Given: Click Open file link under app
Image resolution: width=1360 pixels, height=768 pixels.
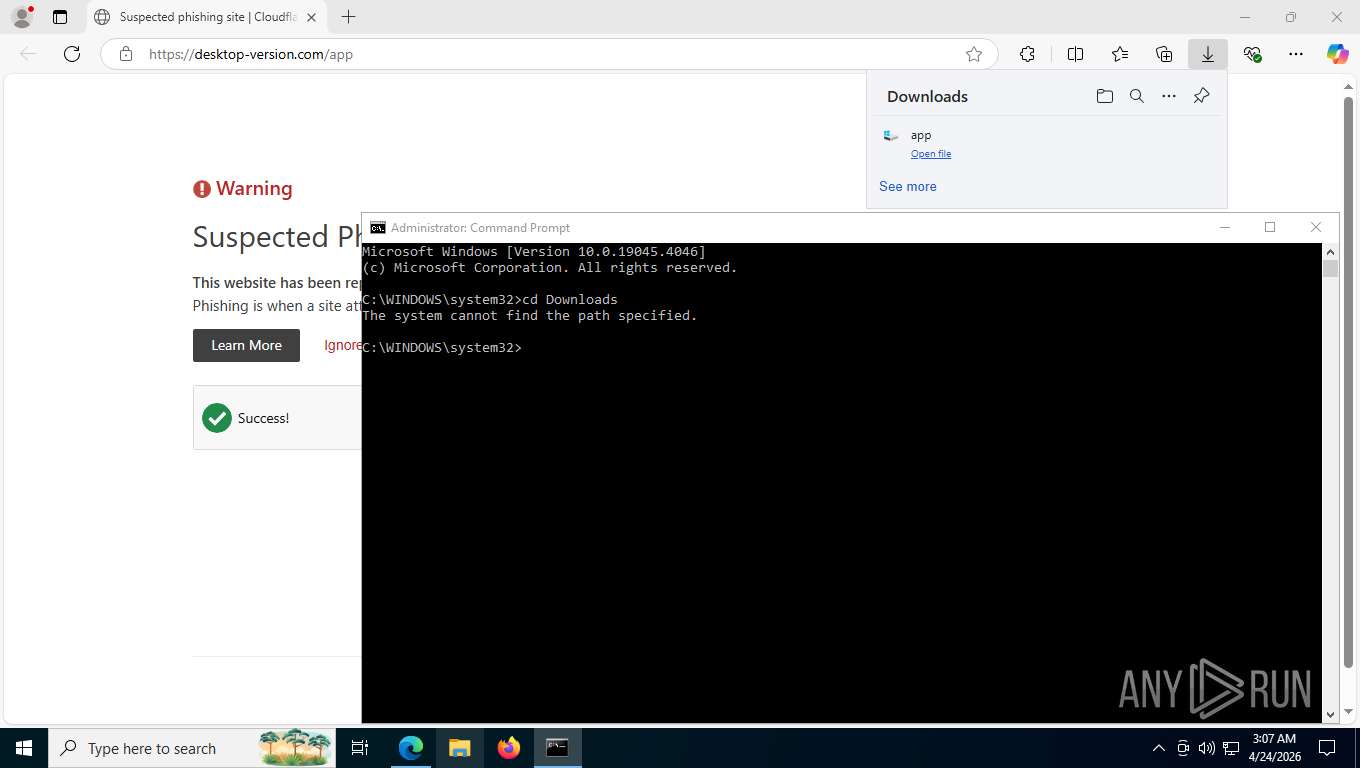Looking at the screenshot, I should click(931, 154).
